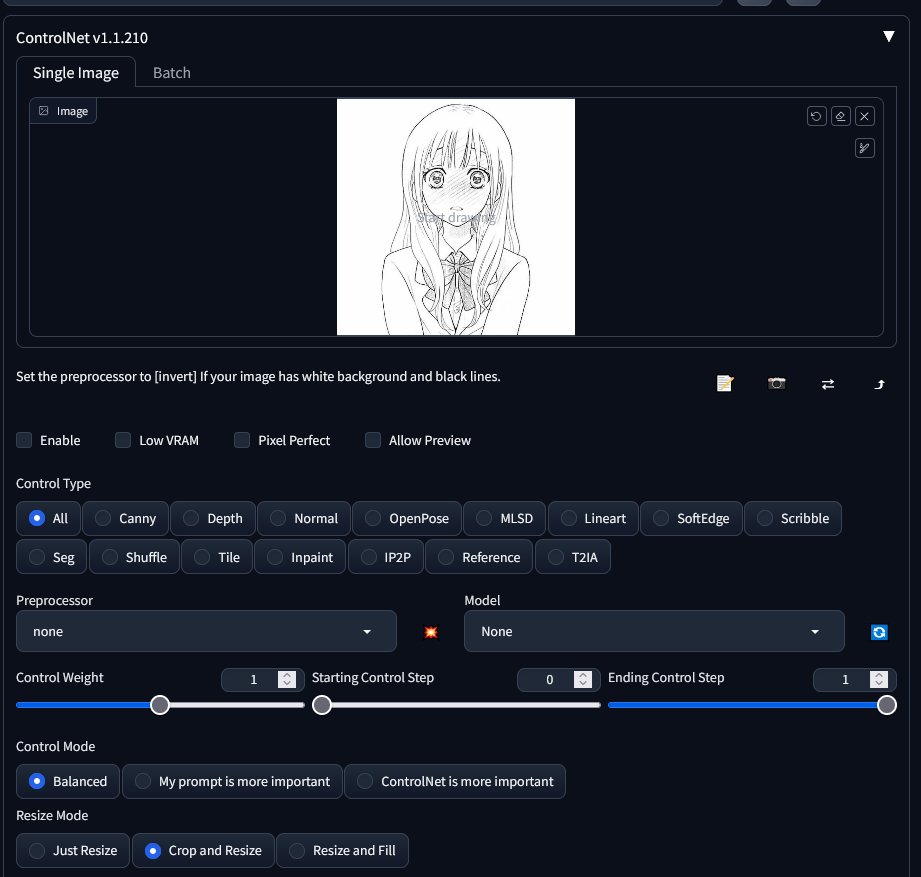Click Ending Control Step stepper arrows

(x=879, y=680)
